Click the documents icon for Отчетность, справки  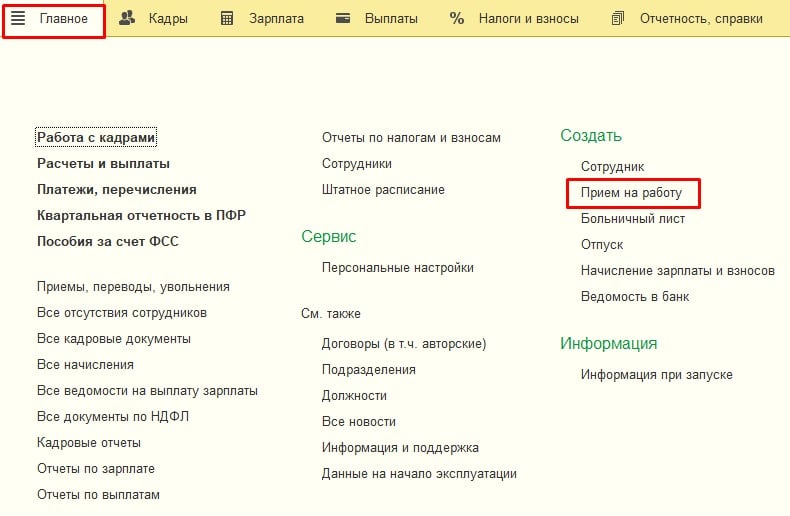(x=618, y=19)
